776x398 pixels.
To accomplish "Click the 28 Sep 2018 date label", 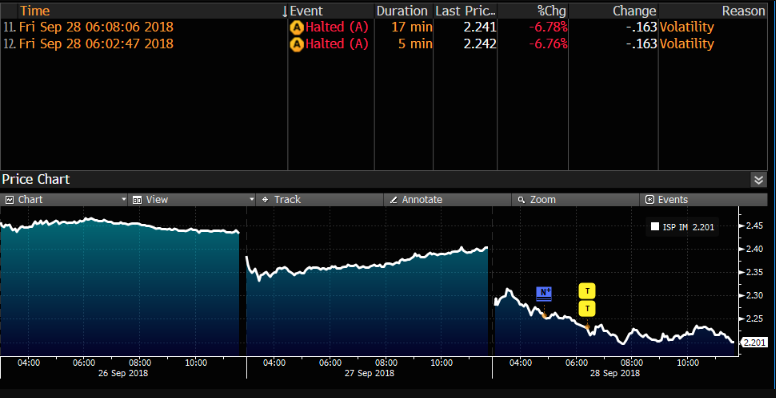I will coord(615,373).
